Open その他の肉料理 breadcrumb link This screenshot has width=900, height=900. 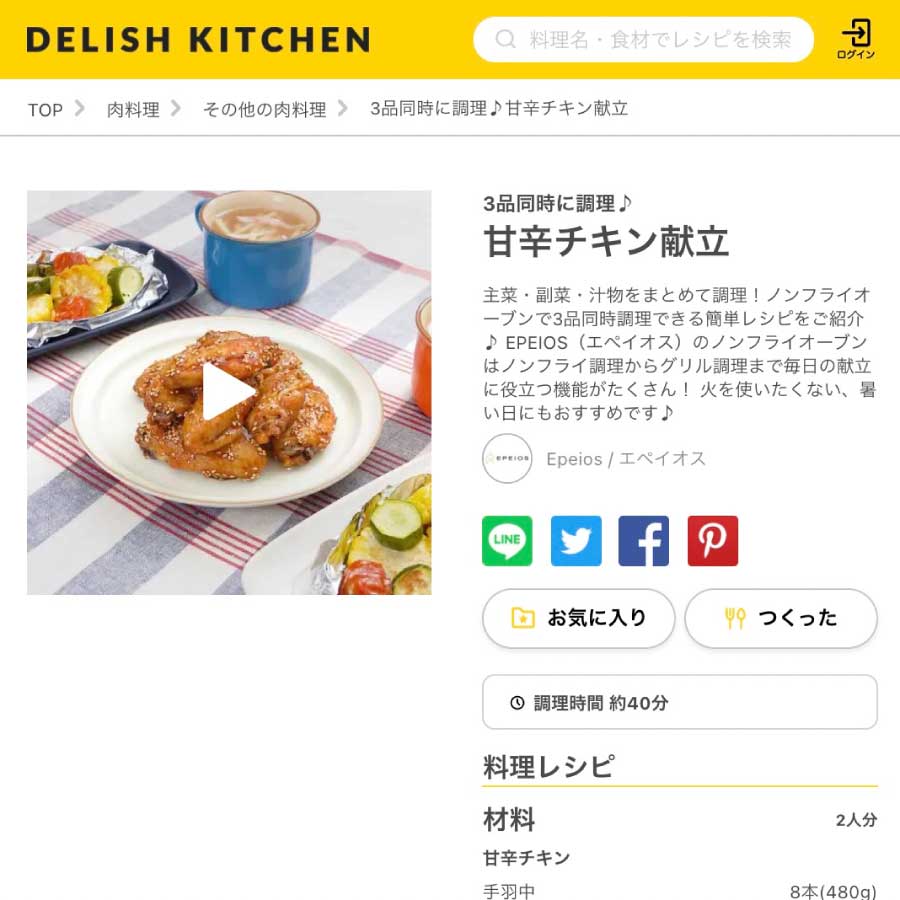[x=265, y=110]
